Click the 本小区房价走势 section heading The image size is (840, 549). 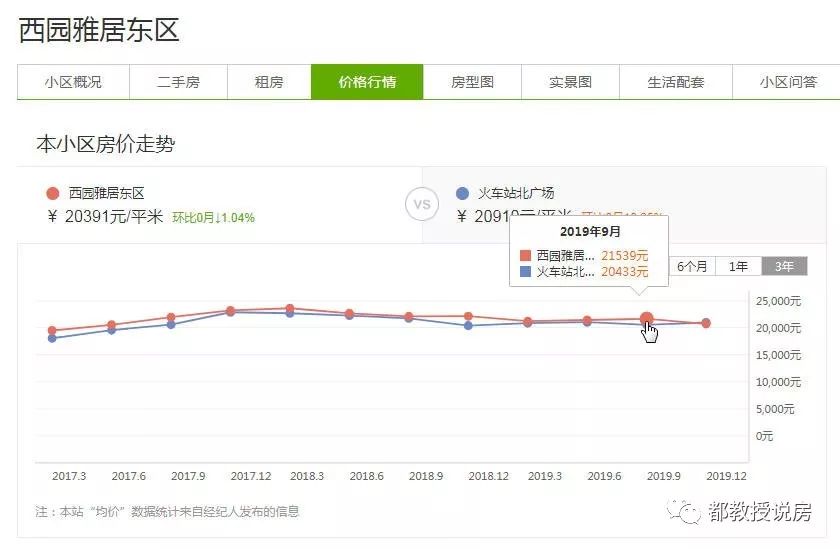[106, 144]
